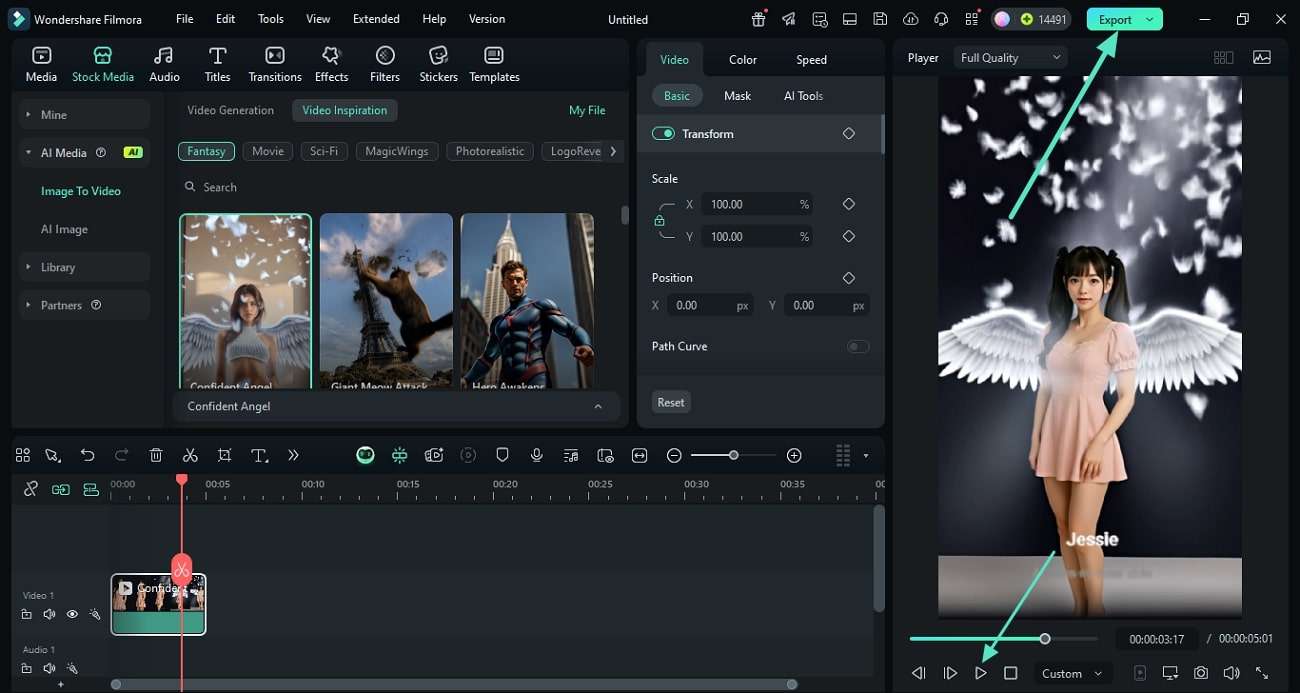
Task: Open the Media panel
Action: 41,64
